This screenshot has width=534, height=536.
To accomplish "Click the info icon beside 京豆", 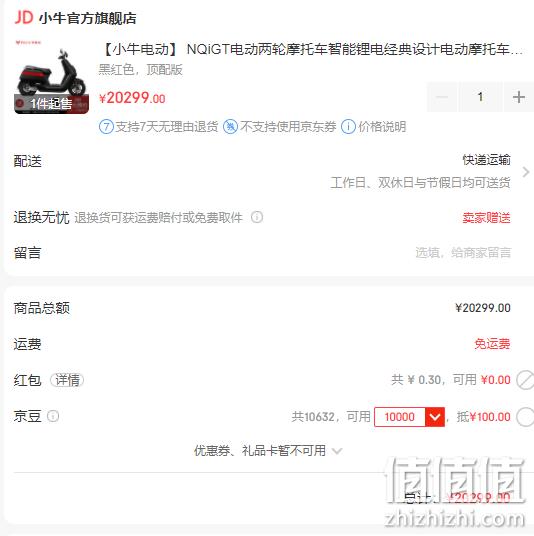I will 53,416.
